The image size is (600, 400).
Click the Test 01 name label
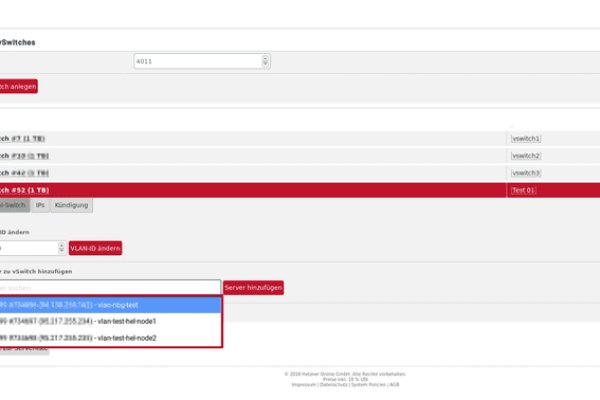tap(524, 190)
